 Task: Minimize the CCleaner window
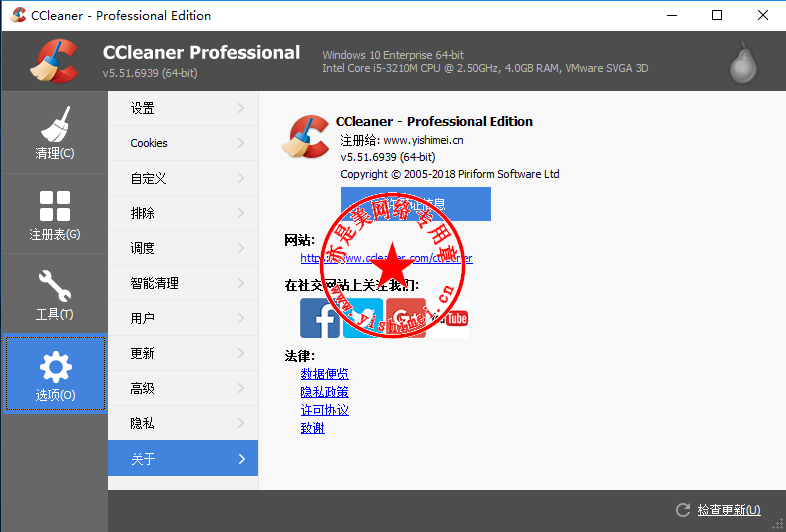672,15
